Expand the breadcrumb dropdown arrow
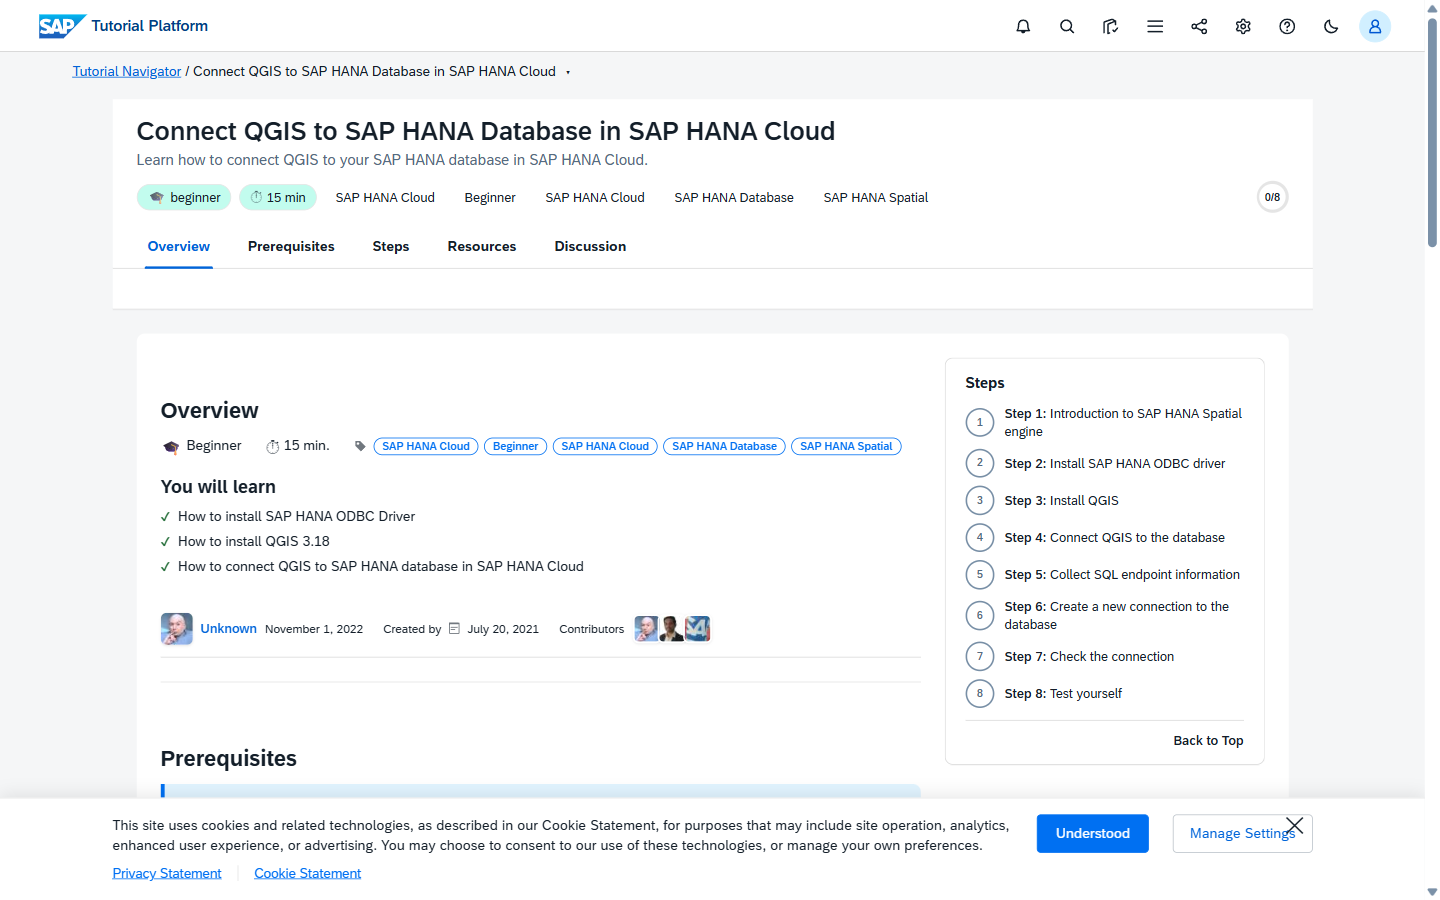This screenshot has width=1440, height=900. (568, 72)
